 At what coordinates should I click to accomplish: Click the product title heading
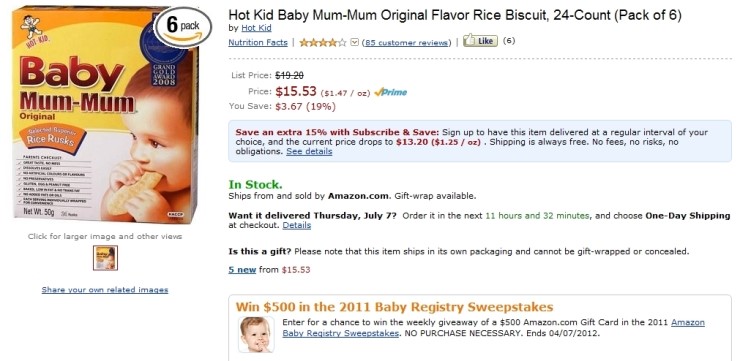click(x=455, y=15)
